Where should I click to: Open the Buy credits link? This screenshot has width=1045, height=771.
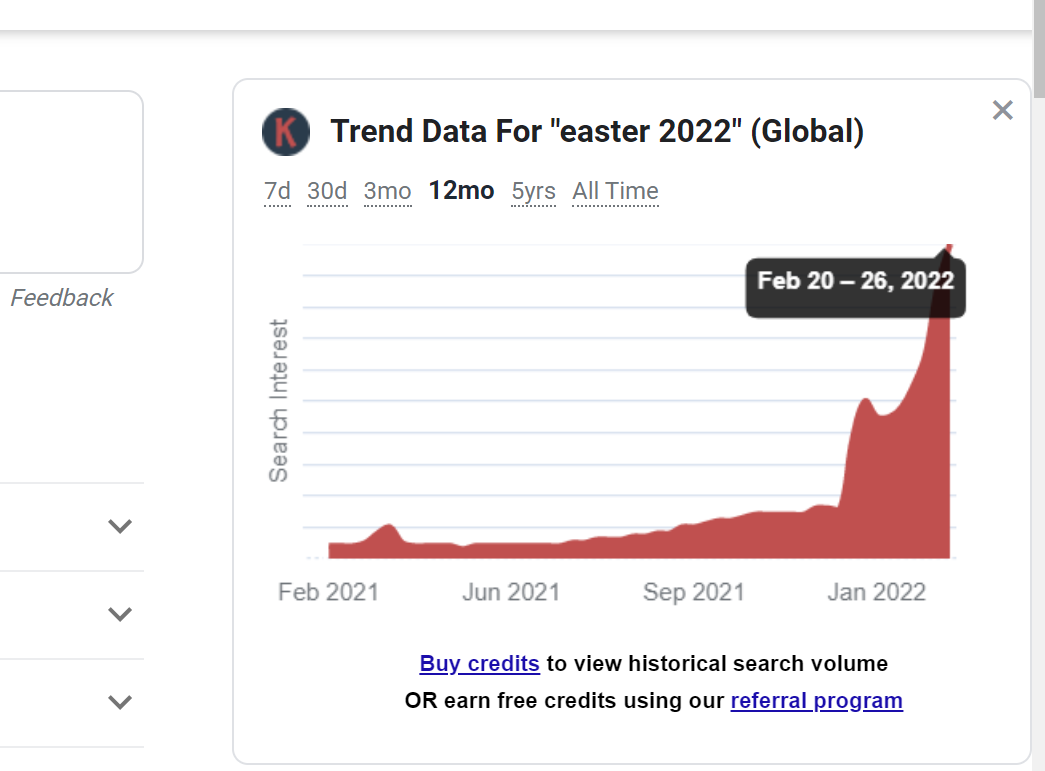click(479, 663)
